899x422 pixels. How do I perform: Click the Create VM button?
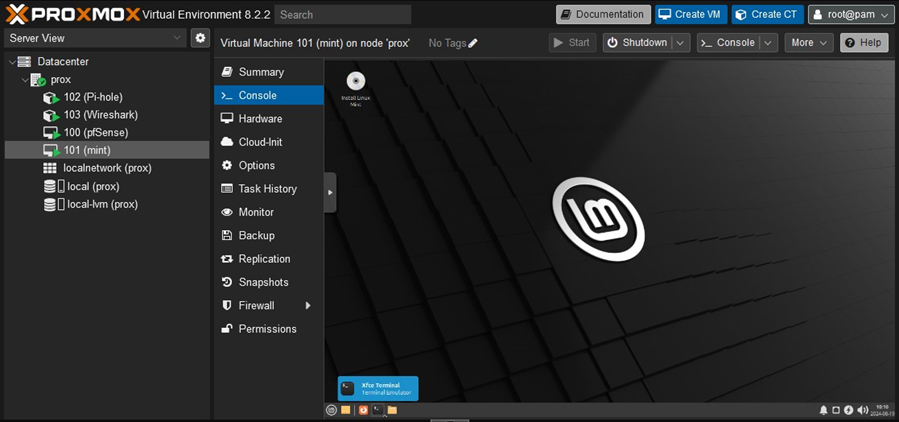coord(690,15)
